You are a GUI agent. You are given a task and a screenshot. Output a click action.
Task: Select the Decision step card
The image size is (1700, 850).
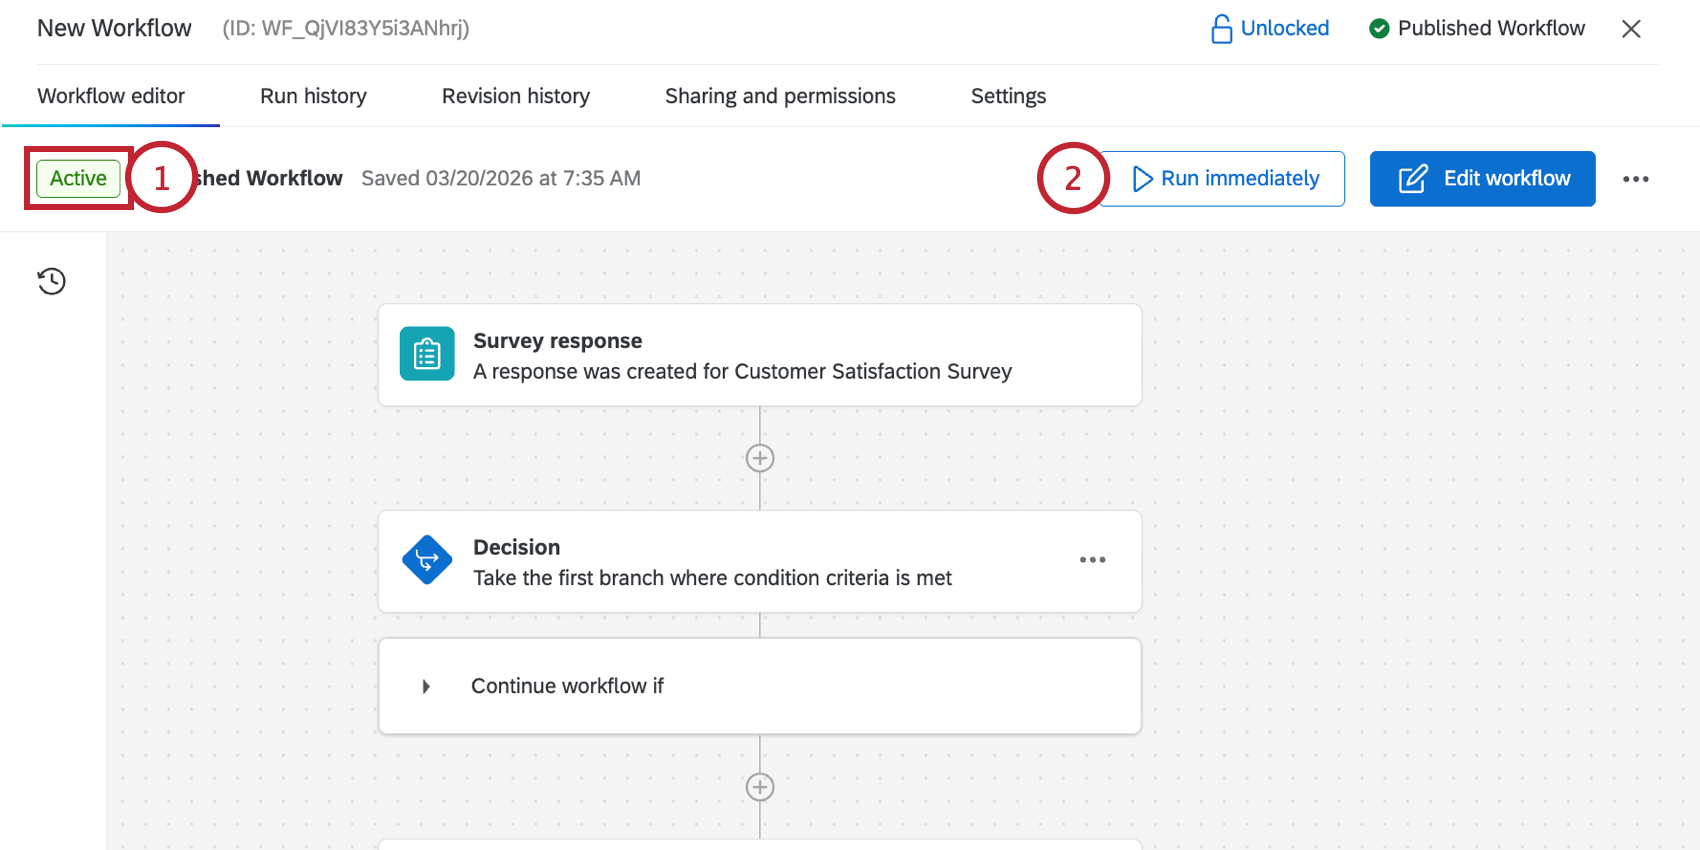coord(760,562)
